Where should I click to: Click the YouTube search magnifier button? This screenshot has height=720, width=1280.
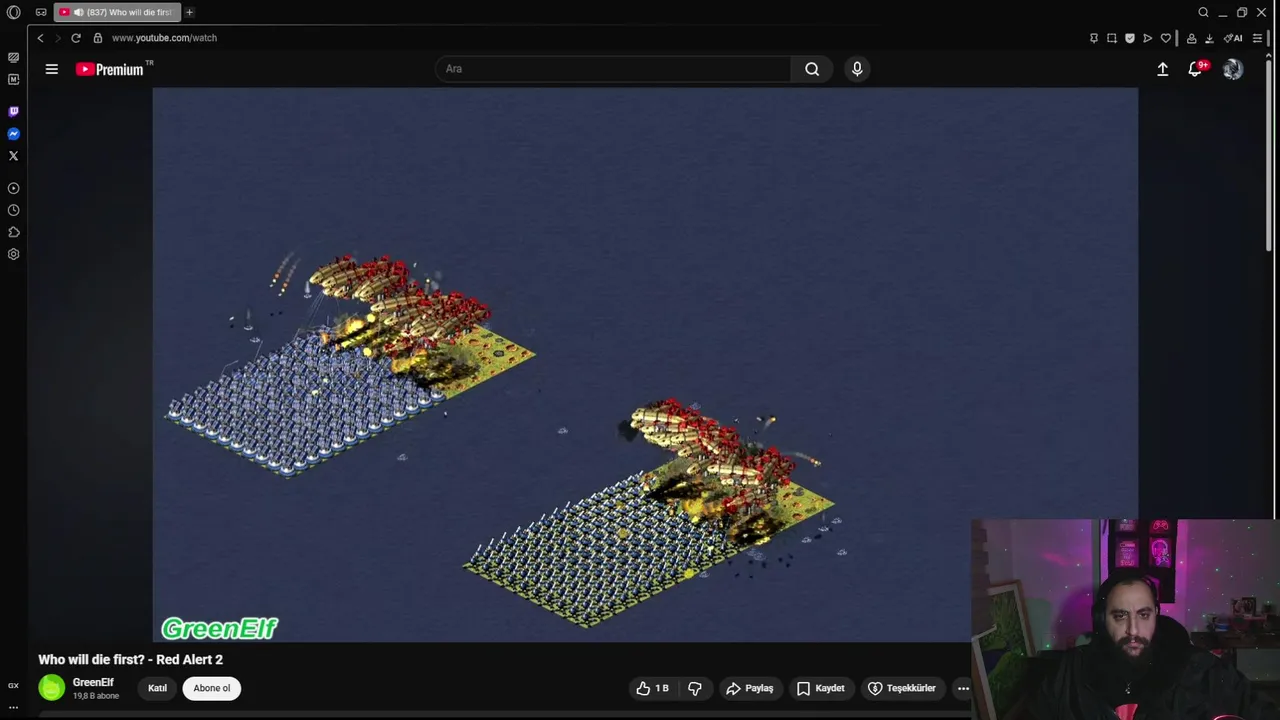click(812, 69)
